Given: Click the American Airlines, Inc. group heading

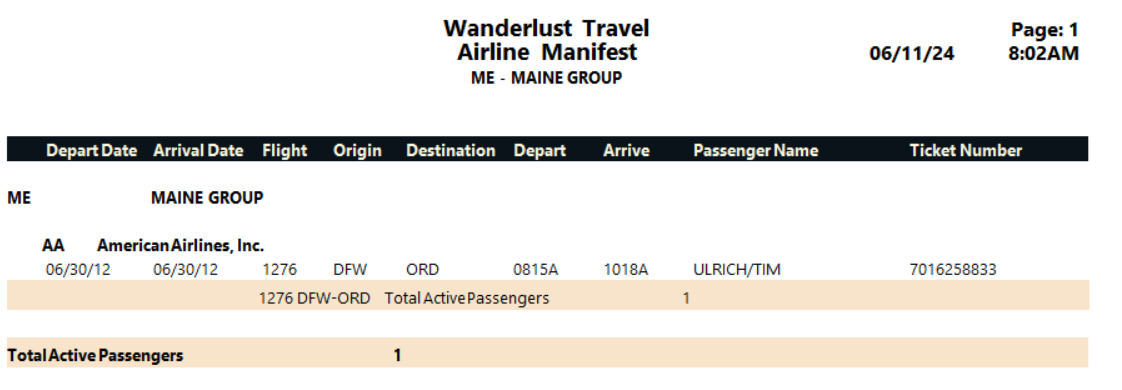Looking at the screenshot, I should point(180,245).
